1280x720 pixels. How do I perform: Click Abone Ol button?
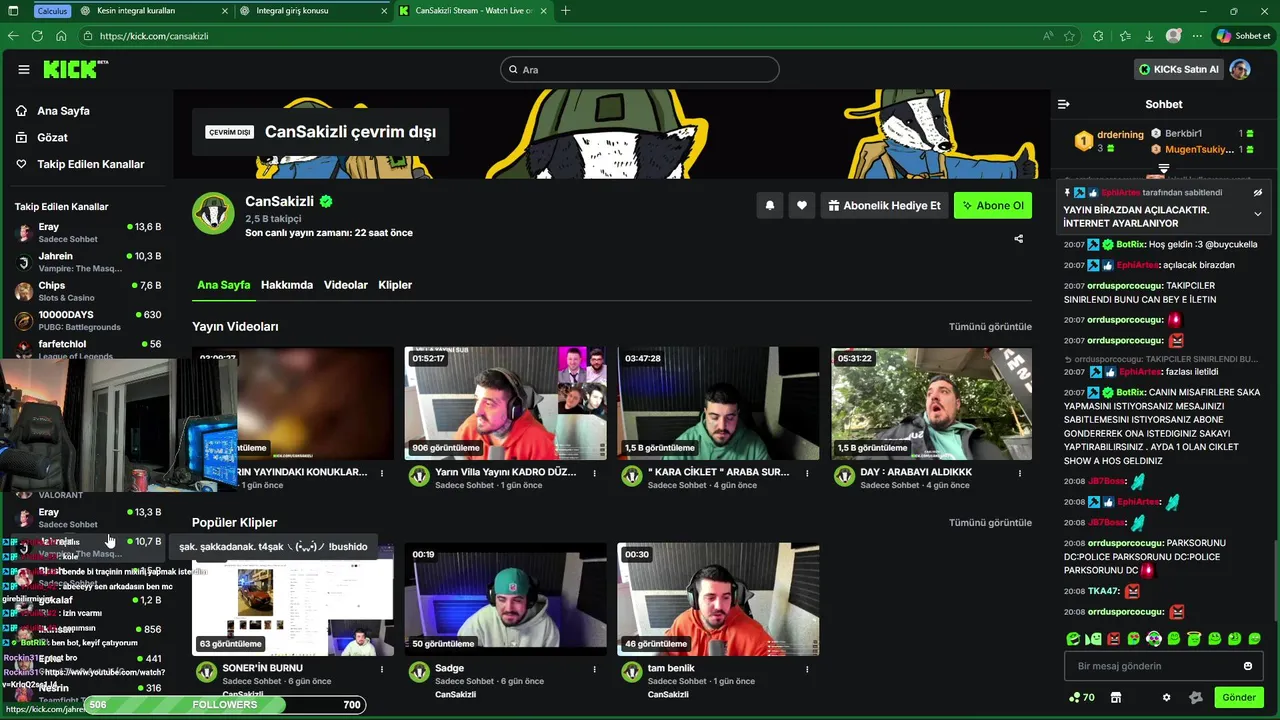click(993, 205)
